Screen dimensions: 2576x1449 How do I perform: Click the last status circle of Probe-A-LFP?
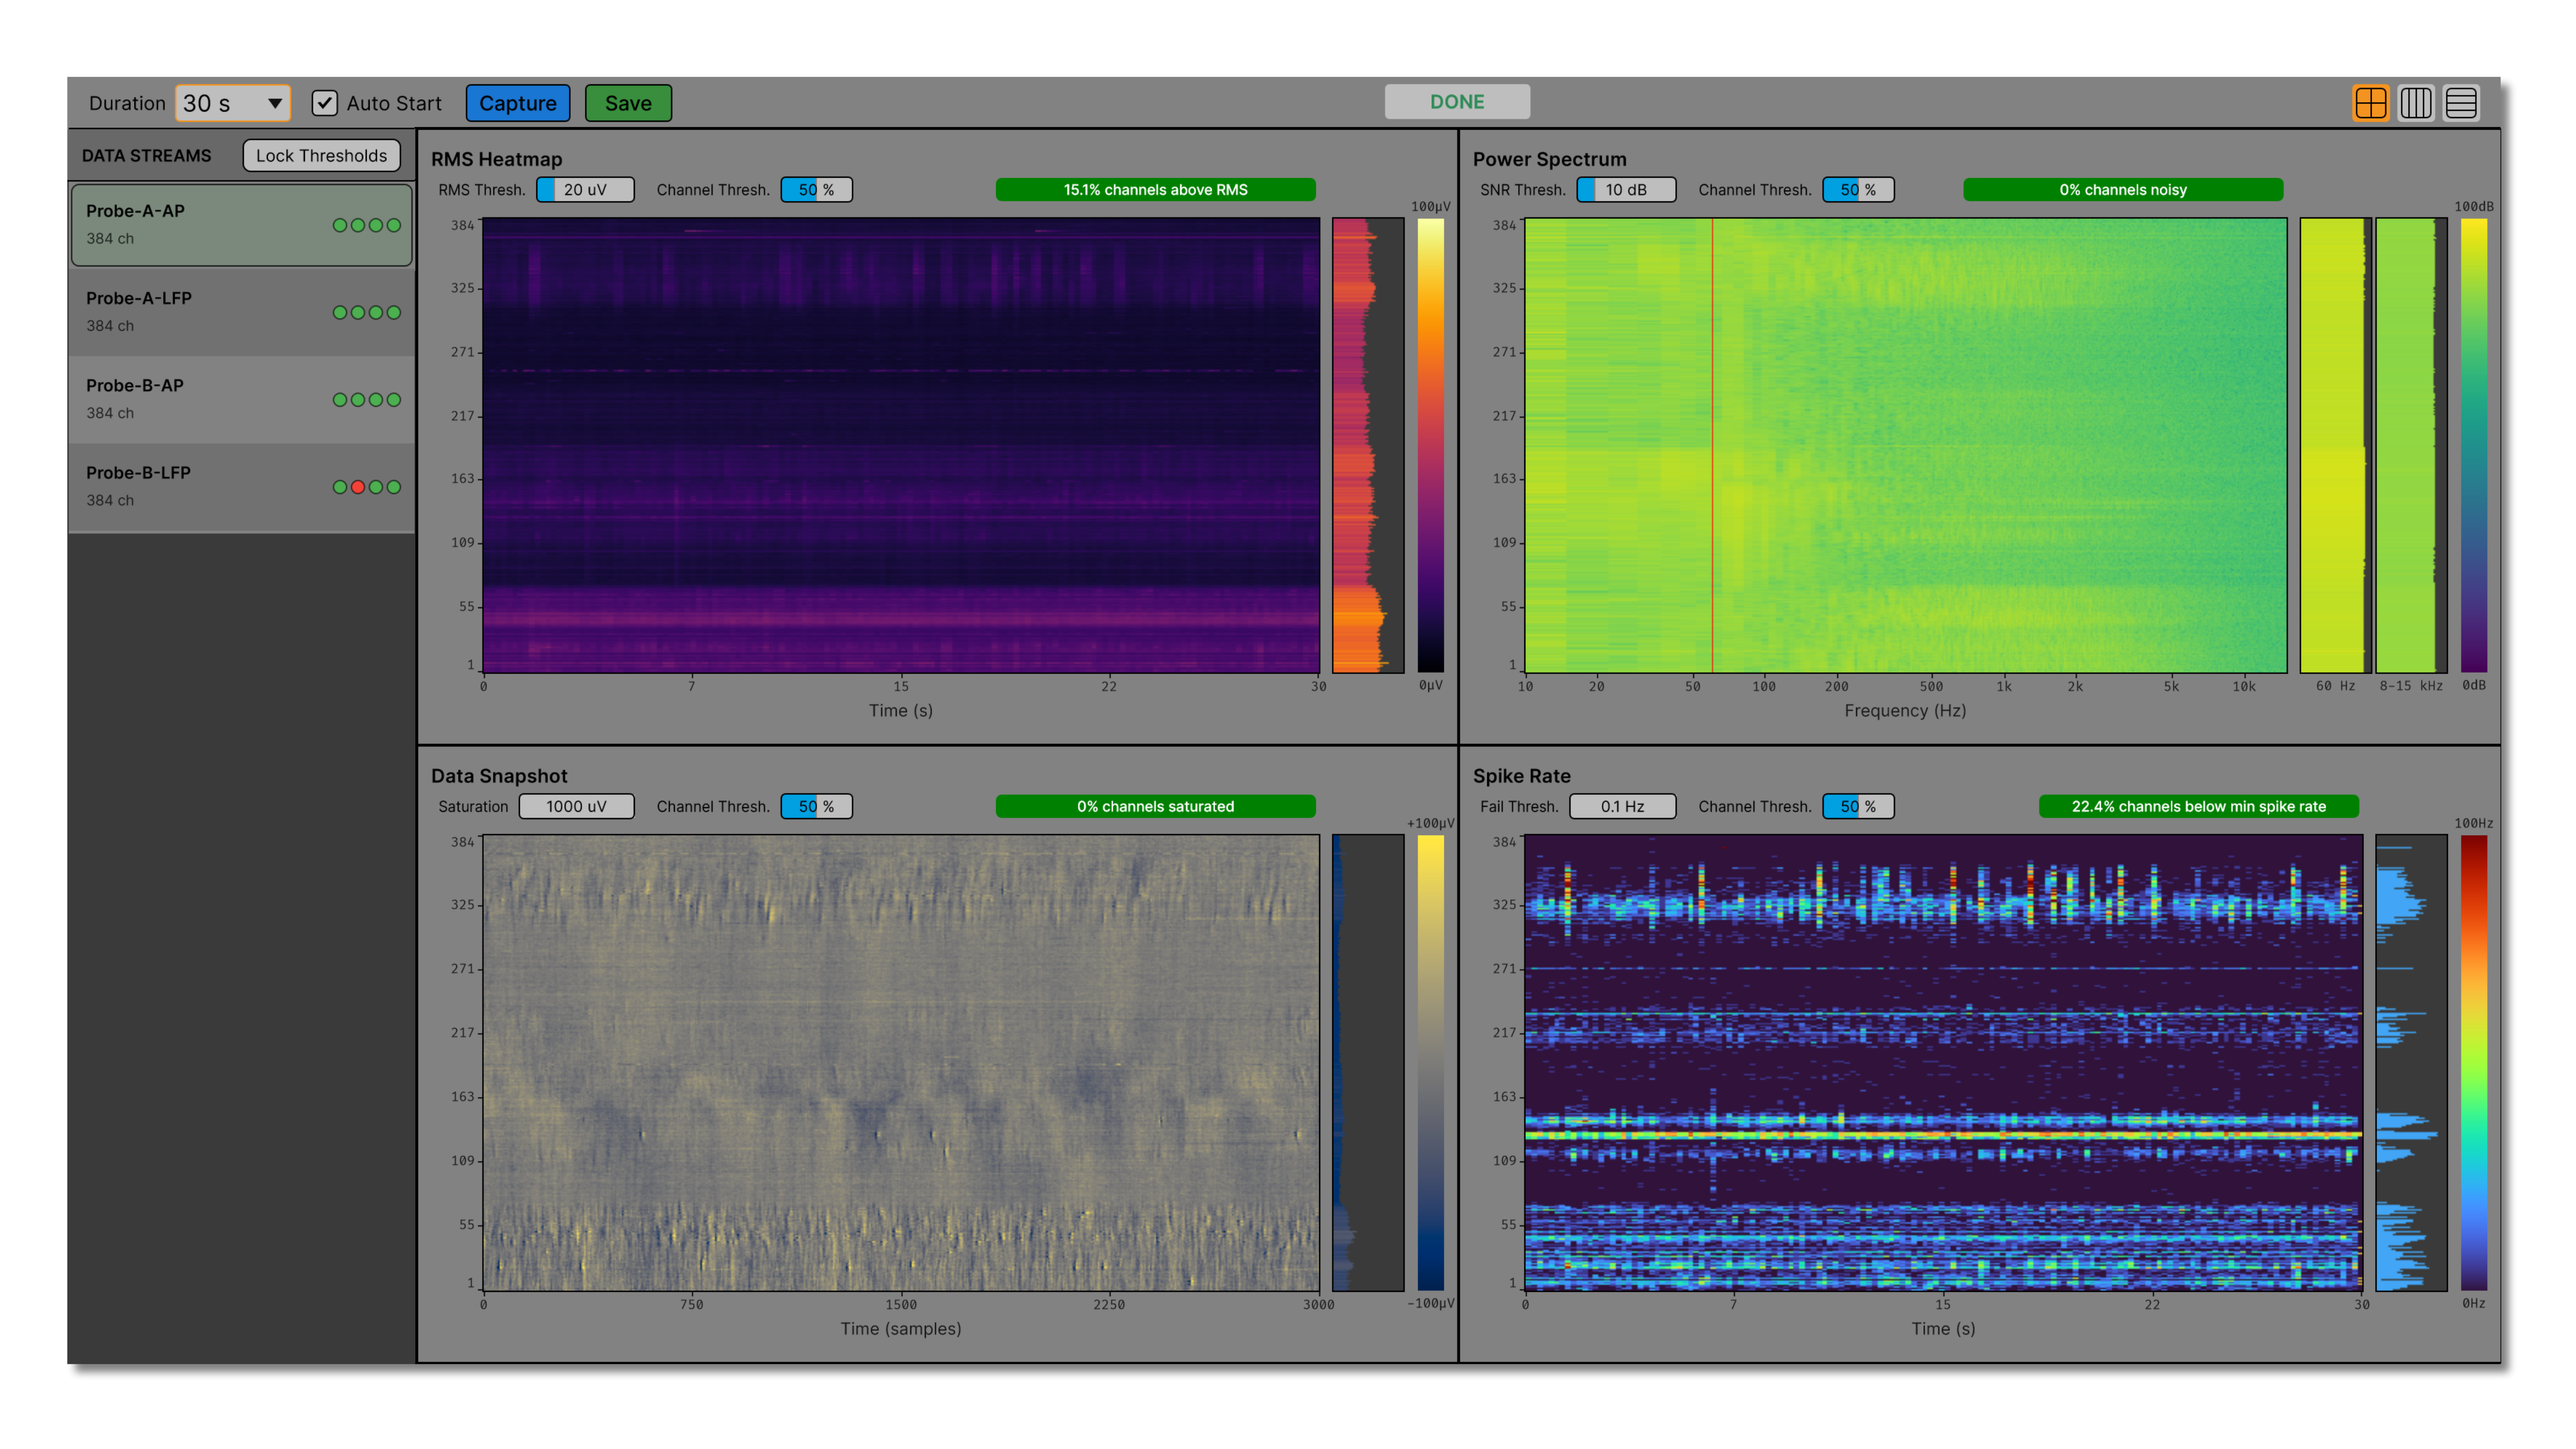coord(394,312)
